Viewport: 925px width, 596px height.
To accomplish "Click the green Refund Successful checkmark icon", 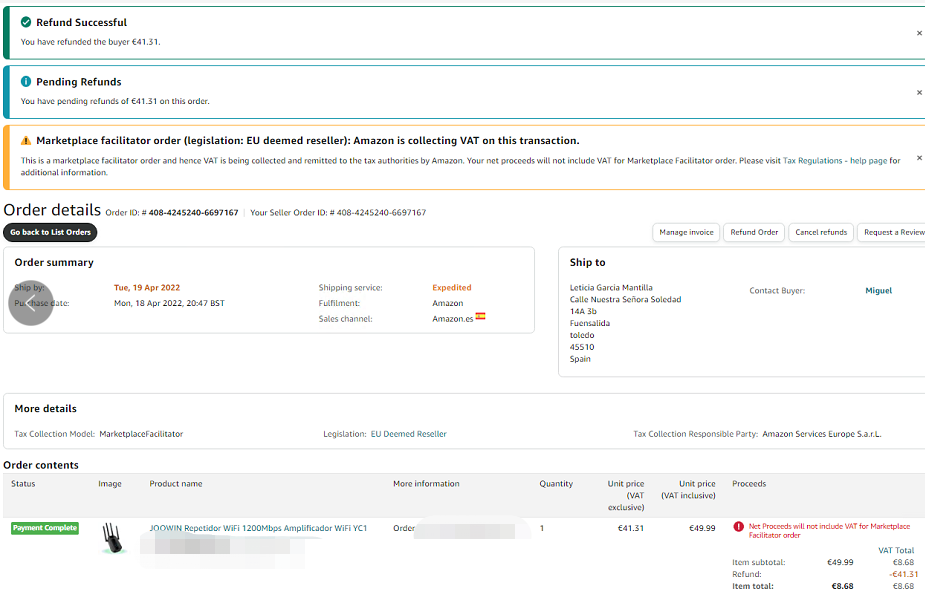I will click(26, 22).
